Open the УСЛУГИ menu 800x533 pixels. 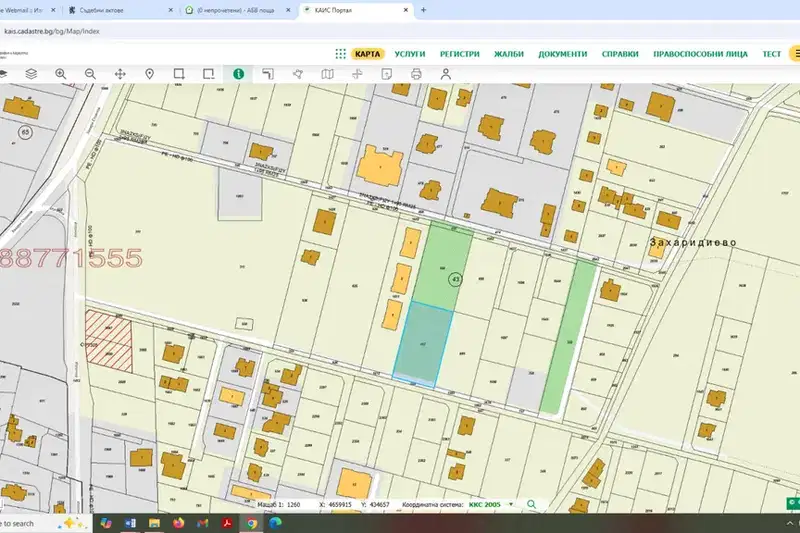click(x=410, y=54)
